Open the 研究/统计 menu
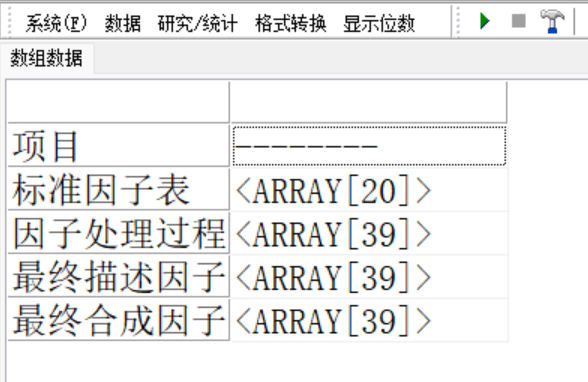588x382 pixels. pos(197,24)
